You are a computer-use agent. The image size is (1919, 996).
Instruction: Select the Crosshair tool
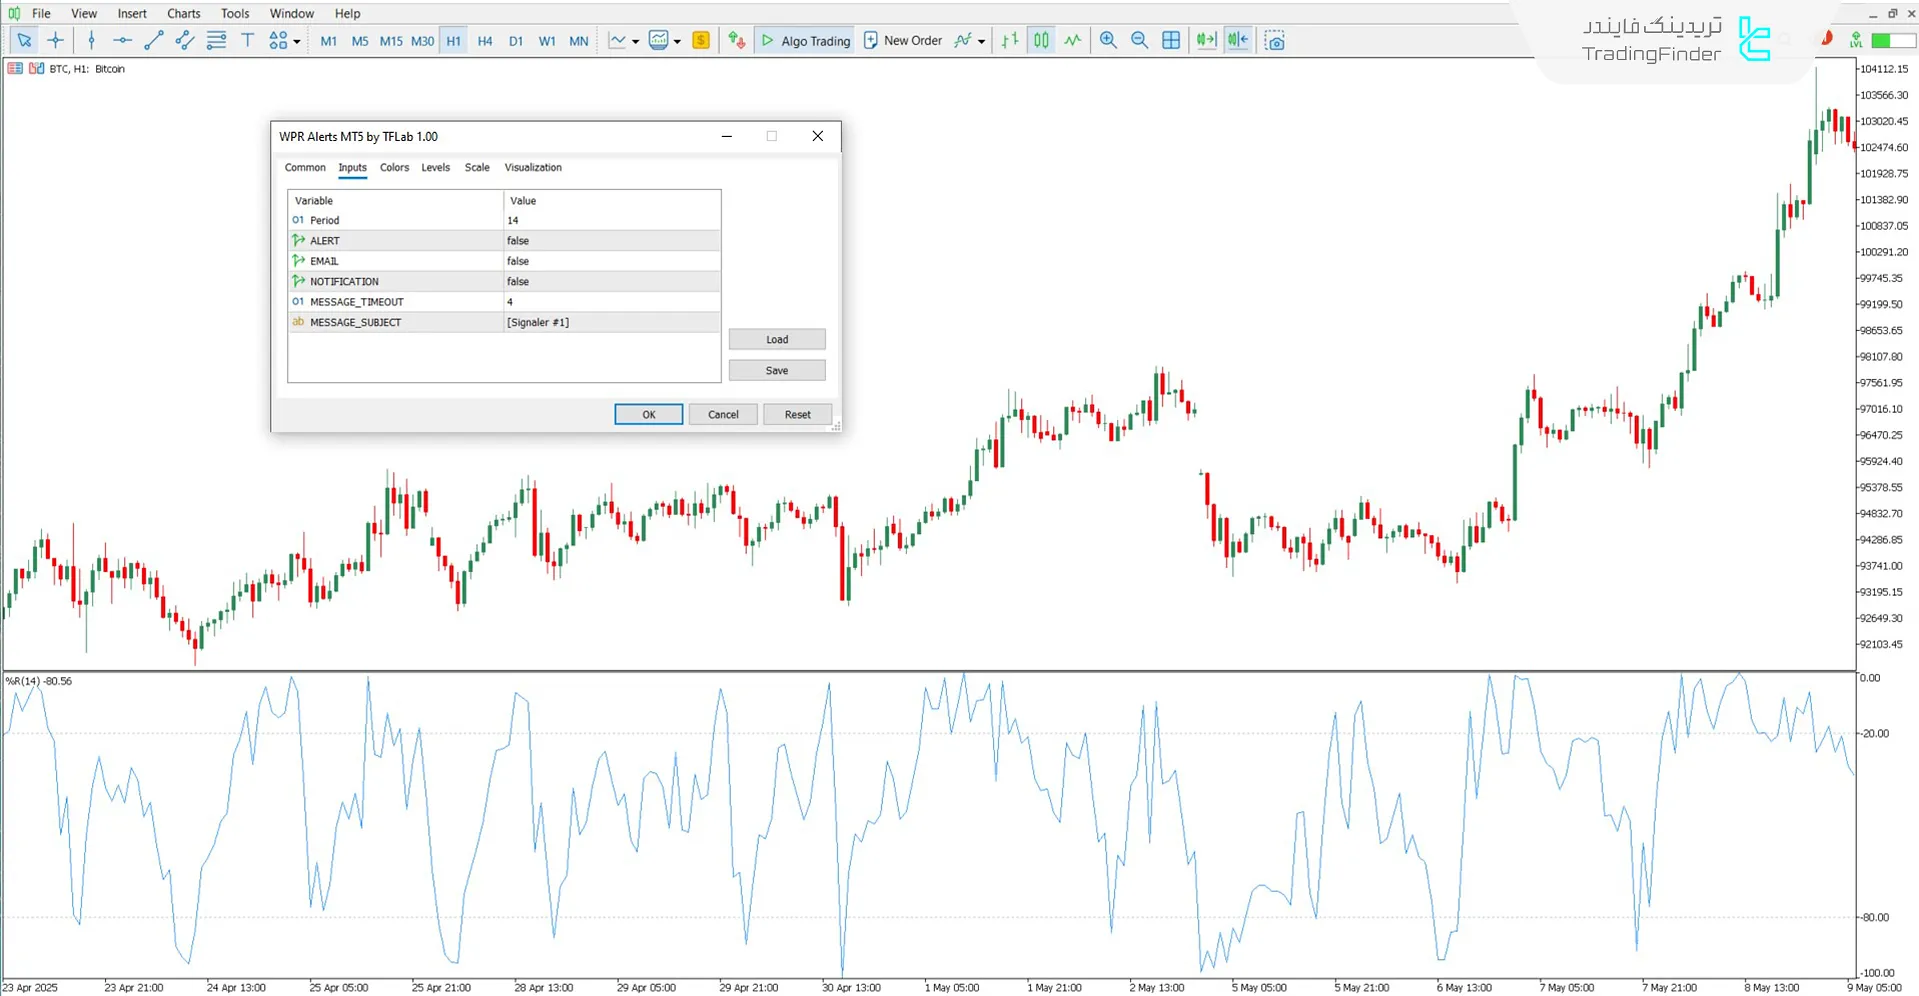pos(56,40)
